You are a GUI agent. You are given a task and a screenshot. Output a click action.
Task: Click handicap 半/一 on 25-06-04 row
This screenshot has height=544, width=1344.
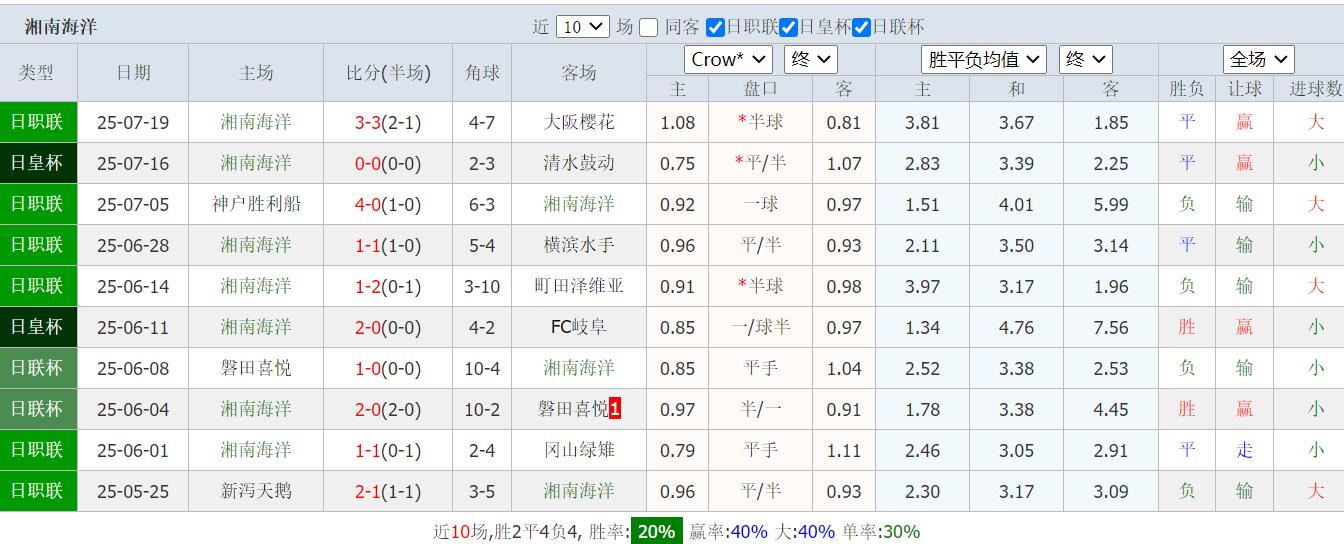click(761, 409)
